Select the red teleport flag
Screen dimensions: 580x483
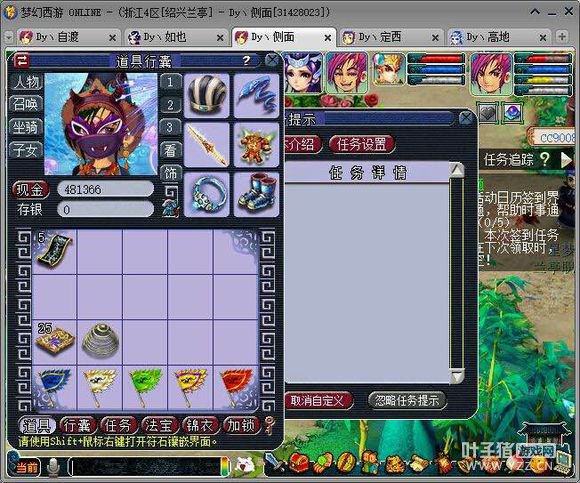[236, 388]
